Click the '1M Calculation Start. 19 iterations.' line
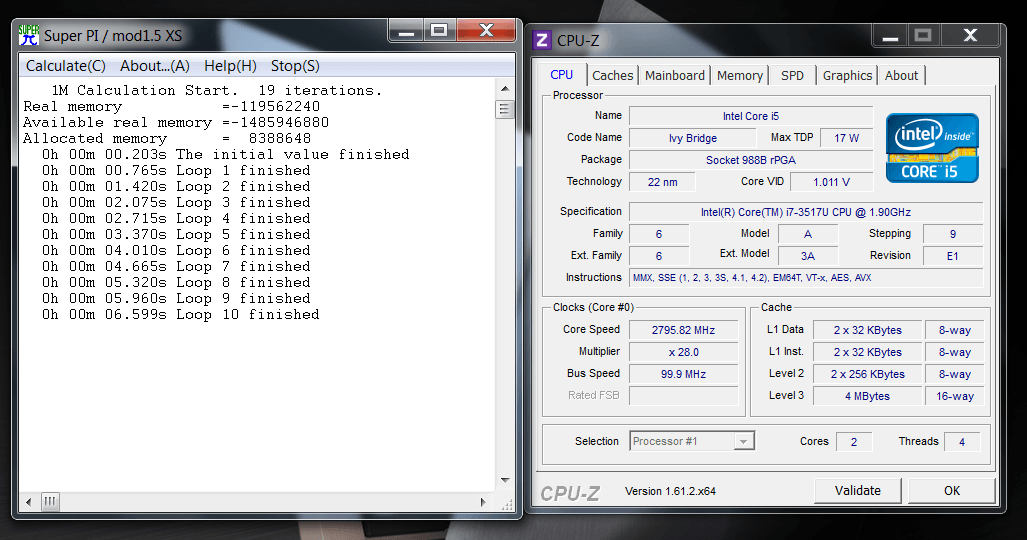Screen dimensions: 1027x540 pos(217,90)
